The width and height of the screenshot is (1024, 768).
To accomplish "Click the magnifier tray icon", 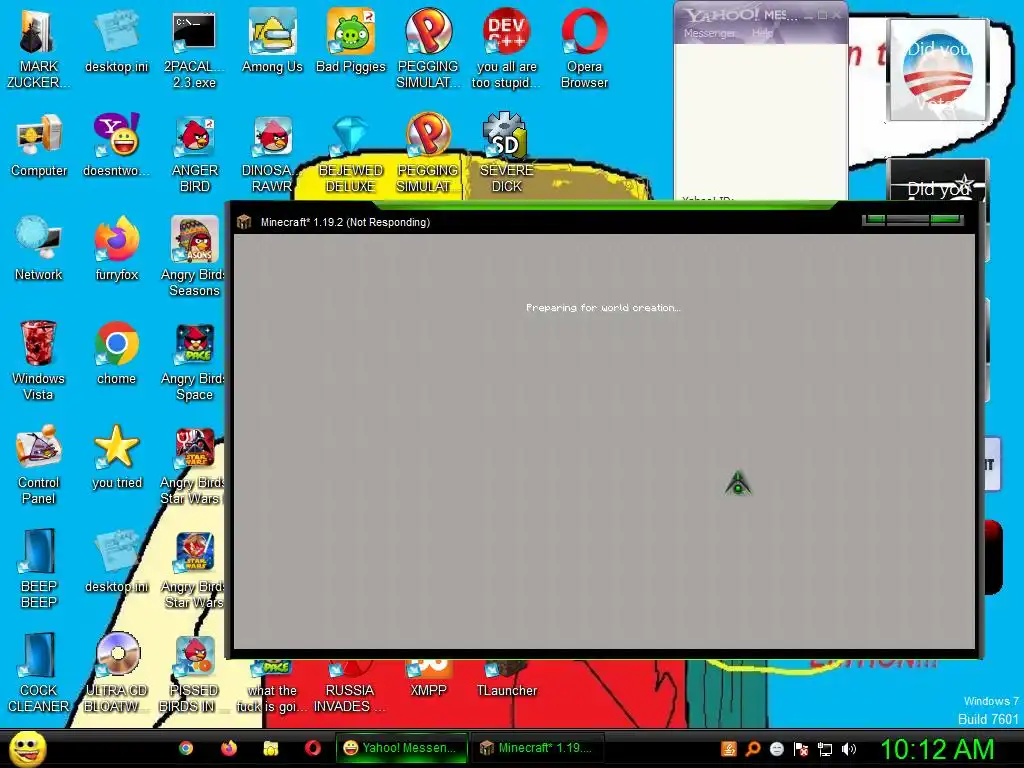I will pos(753,749).
